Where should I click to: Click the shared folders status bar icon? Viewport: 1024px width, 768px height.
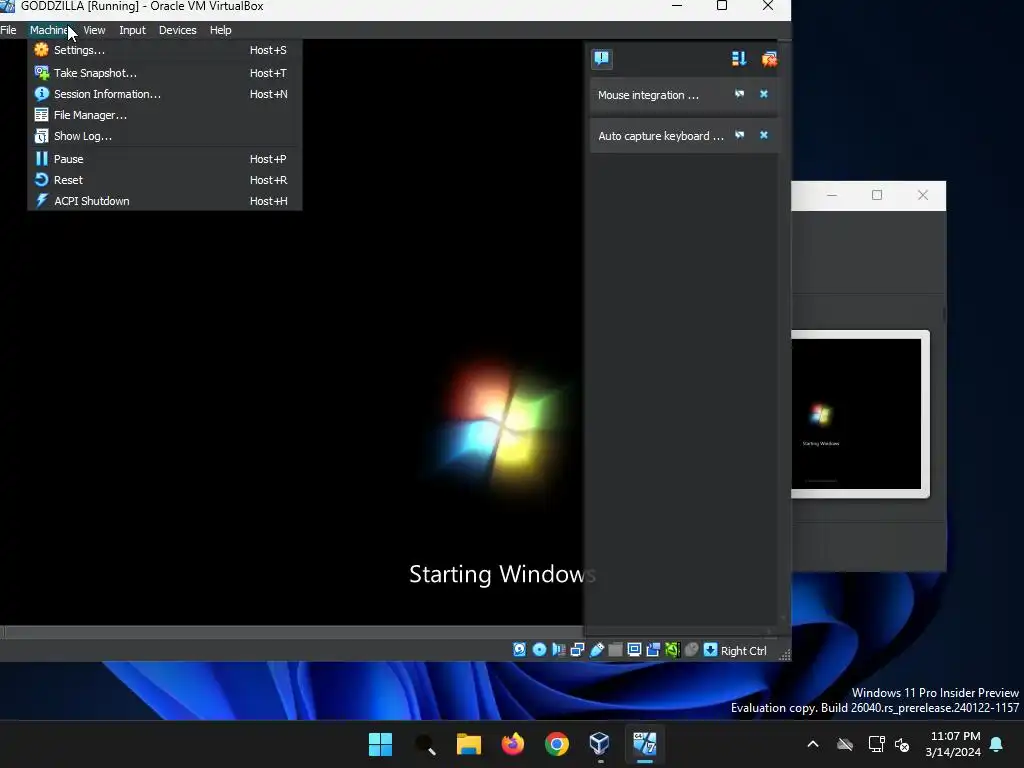tap(615, 650)
